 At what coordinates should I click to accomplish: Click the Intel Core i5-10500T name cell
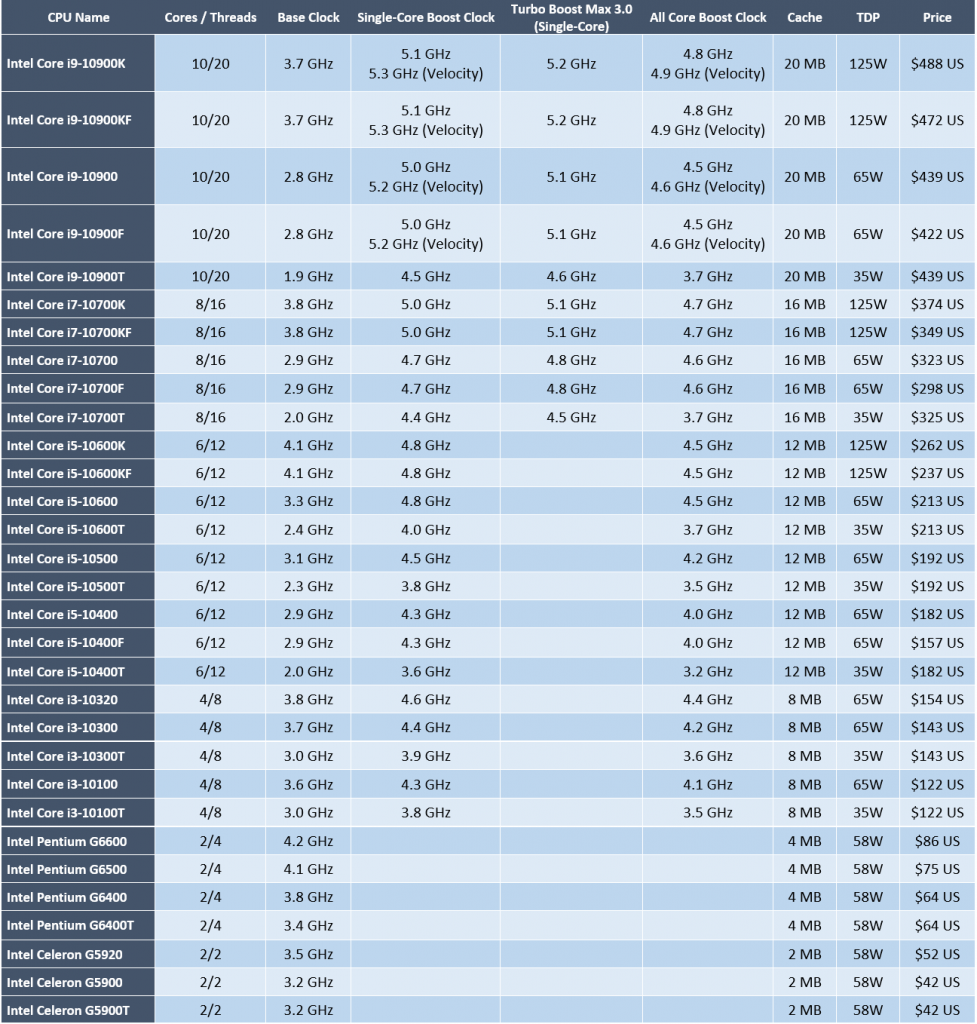(78, 586)
